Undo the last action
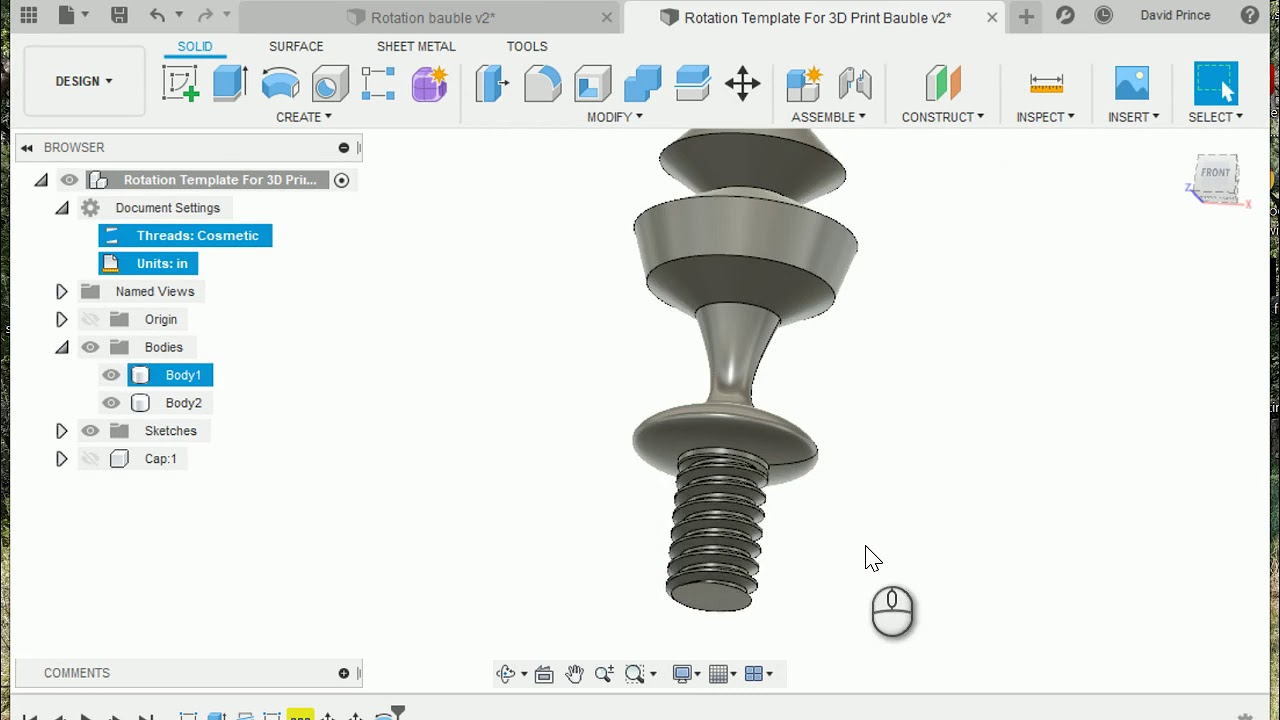This screenshot has width=1280, height=720. [157, 15]
